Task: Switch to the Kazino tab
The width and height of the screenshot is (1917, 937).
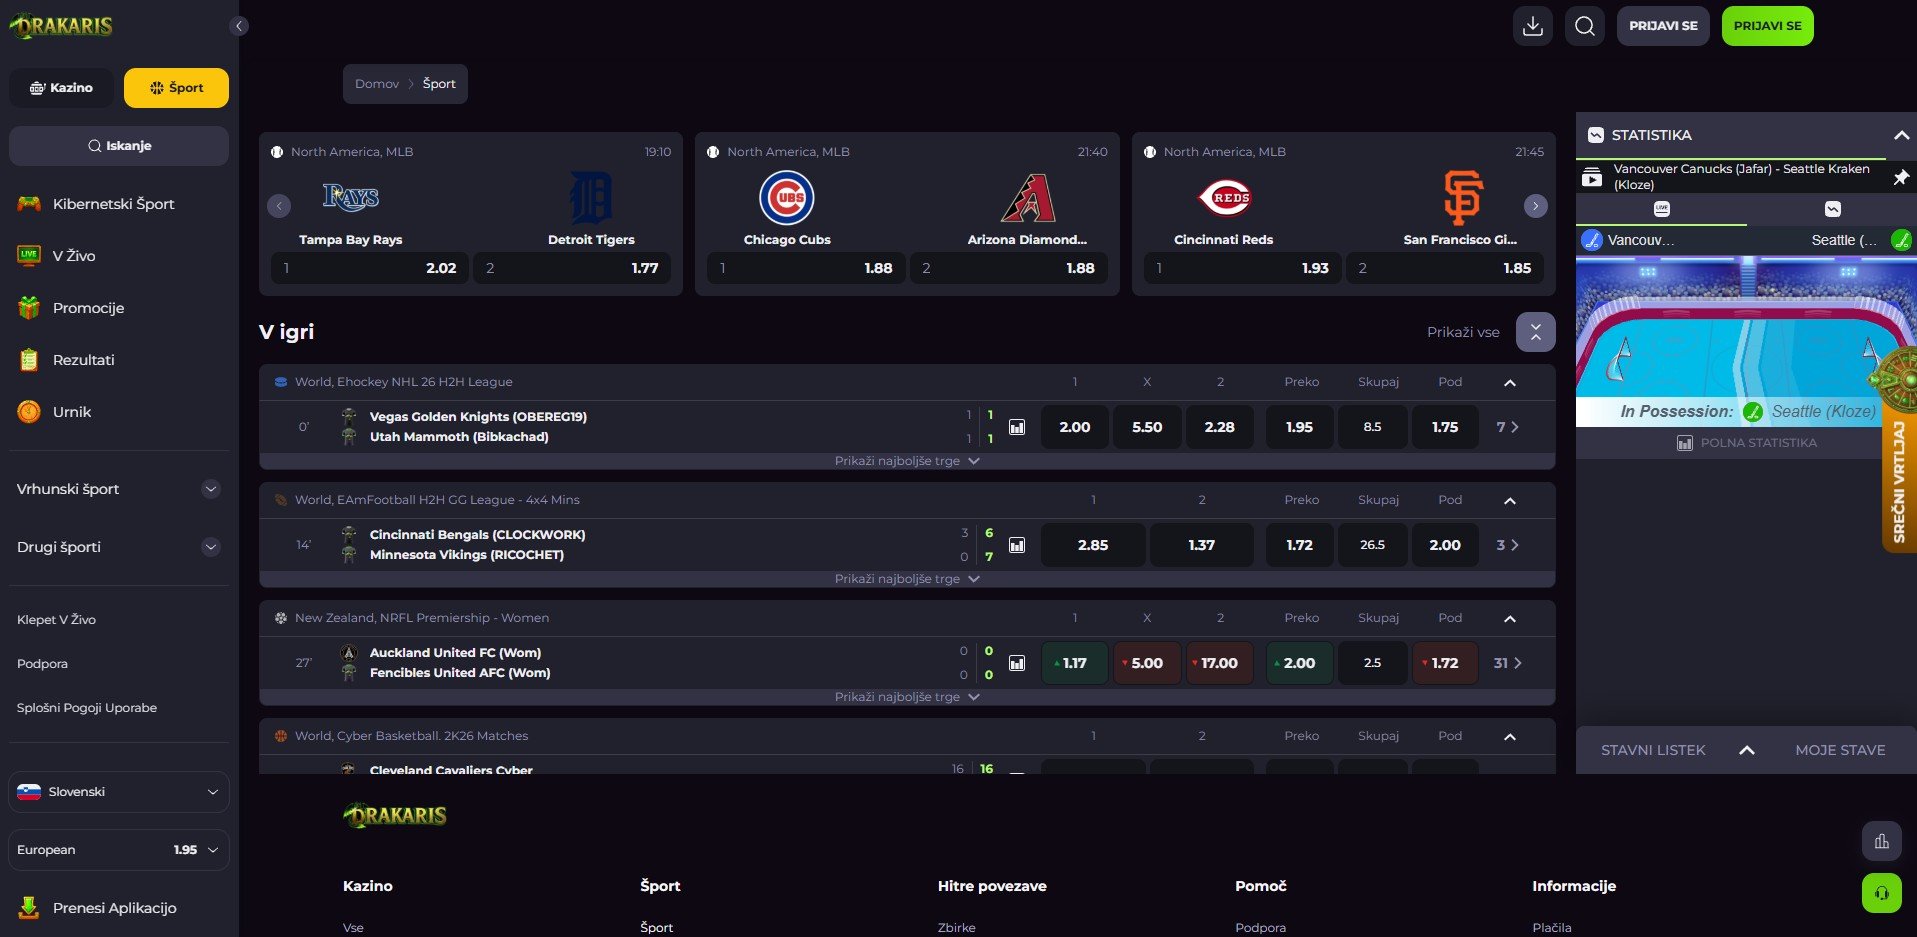Action: [61, 88]
